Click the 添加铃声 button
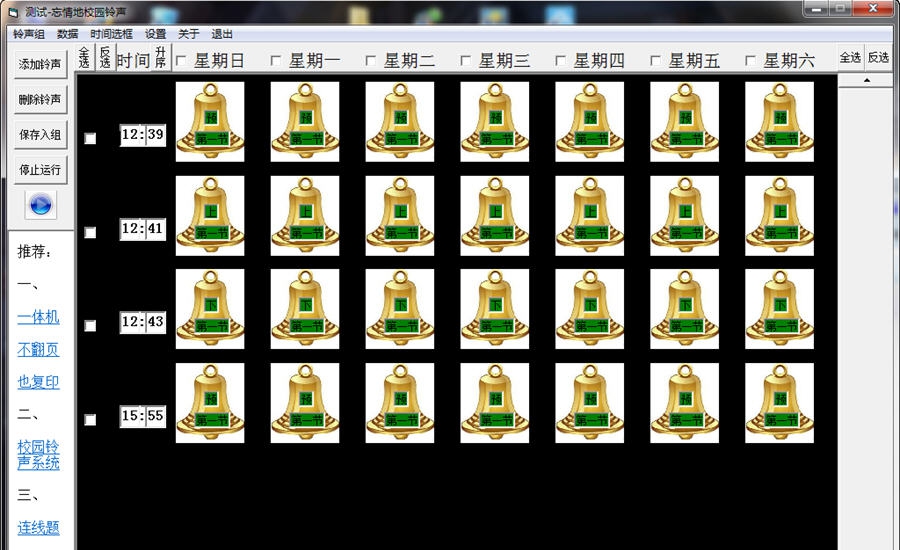The width and height of the screenshot is (900, 550). point(40,64)
